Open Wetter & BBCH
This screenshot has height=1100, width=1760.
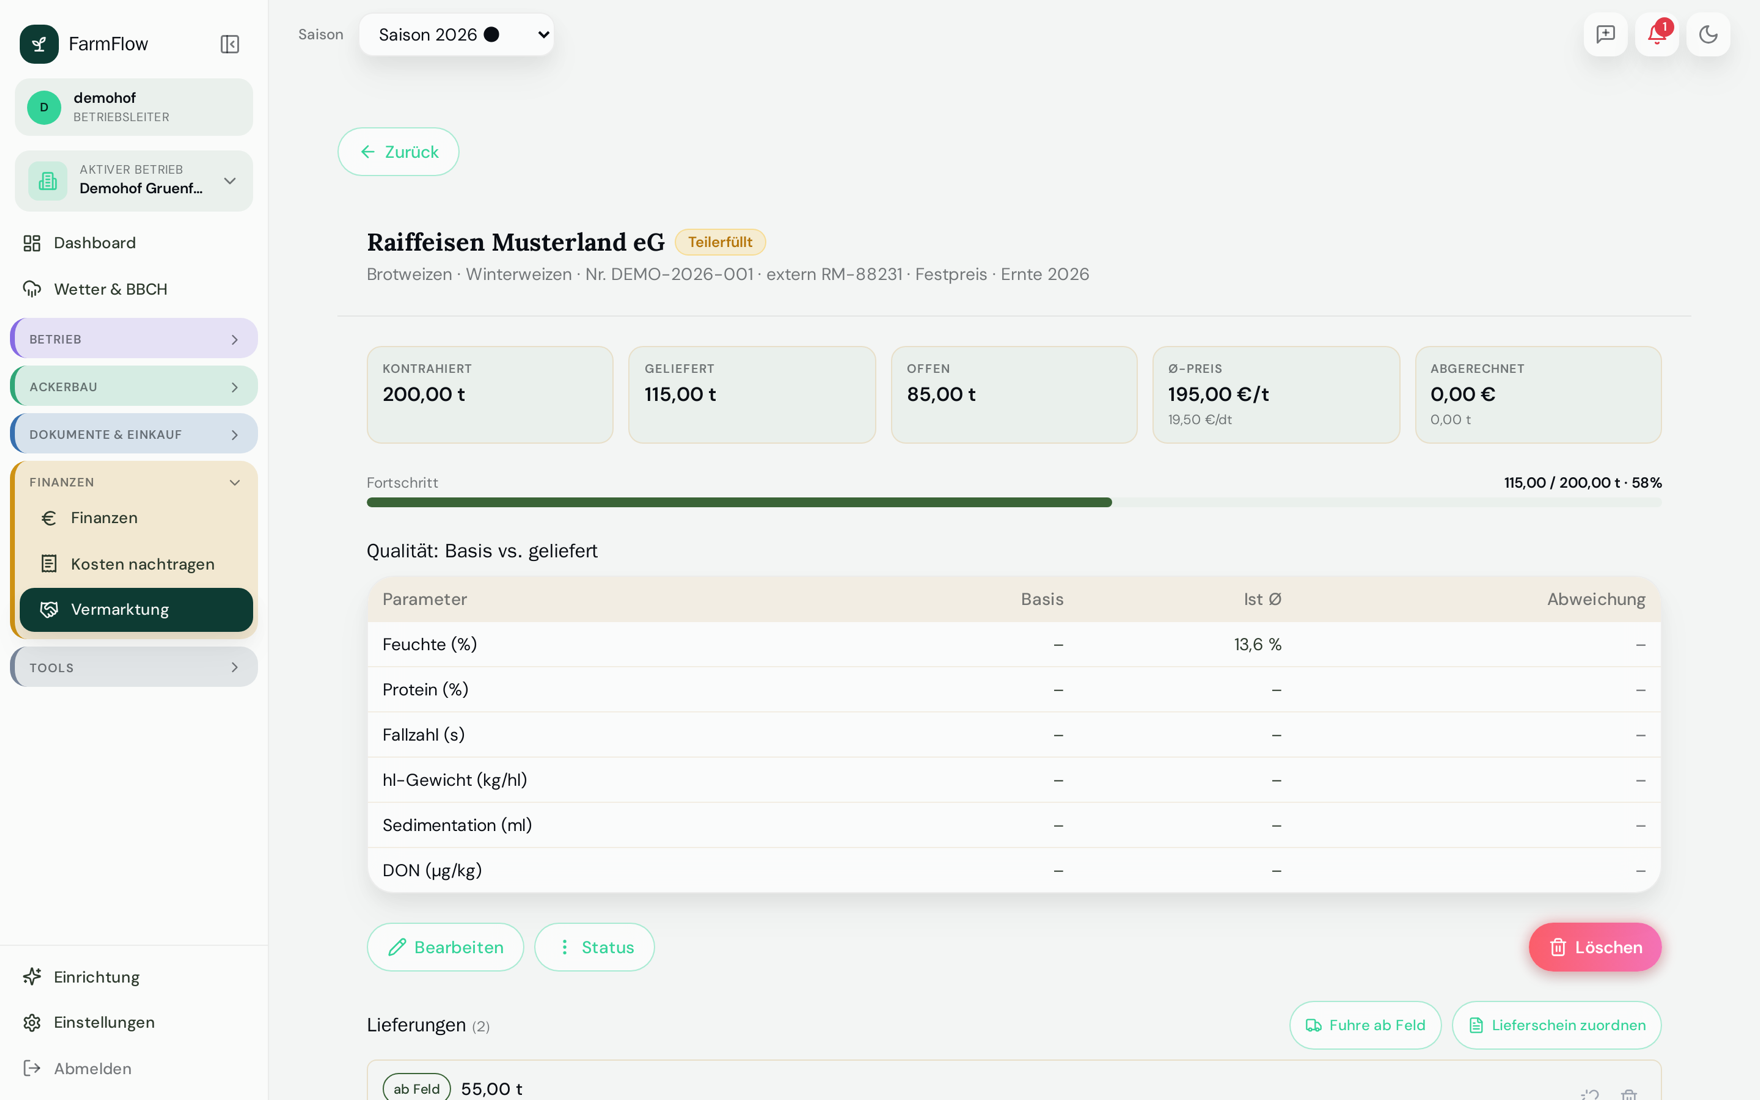tap(134, 289)
